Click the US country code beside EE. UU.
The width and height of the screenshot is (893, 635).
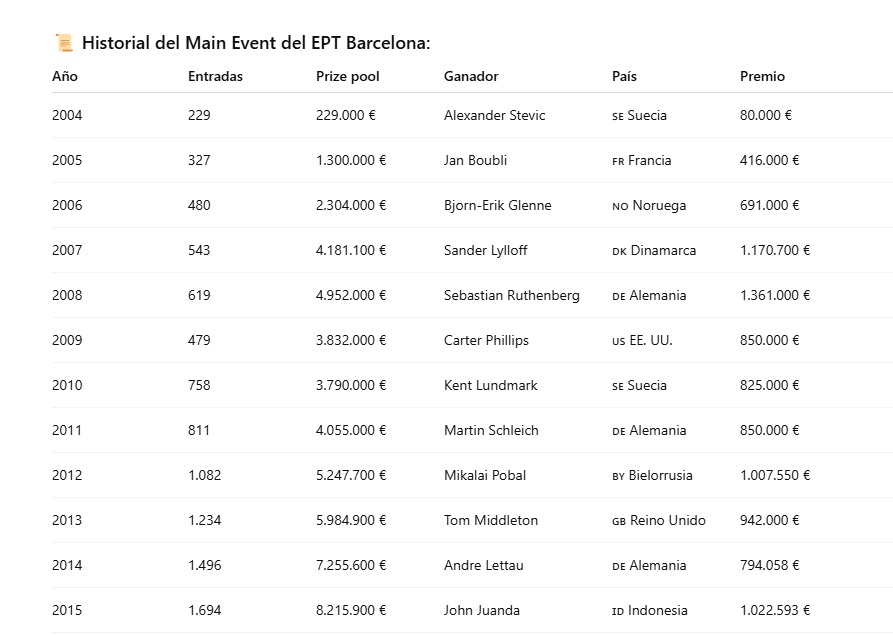619,341
